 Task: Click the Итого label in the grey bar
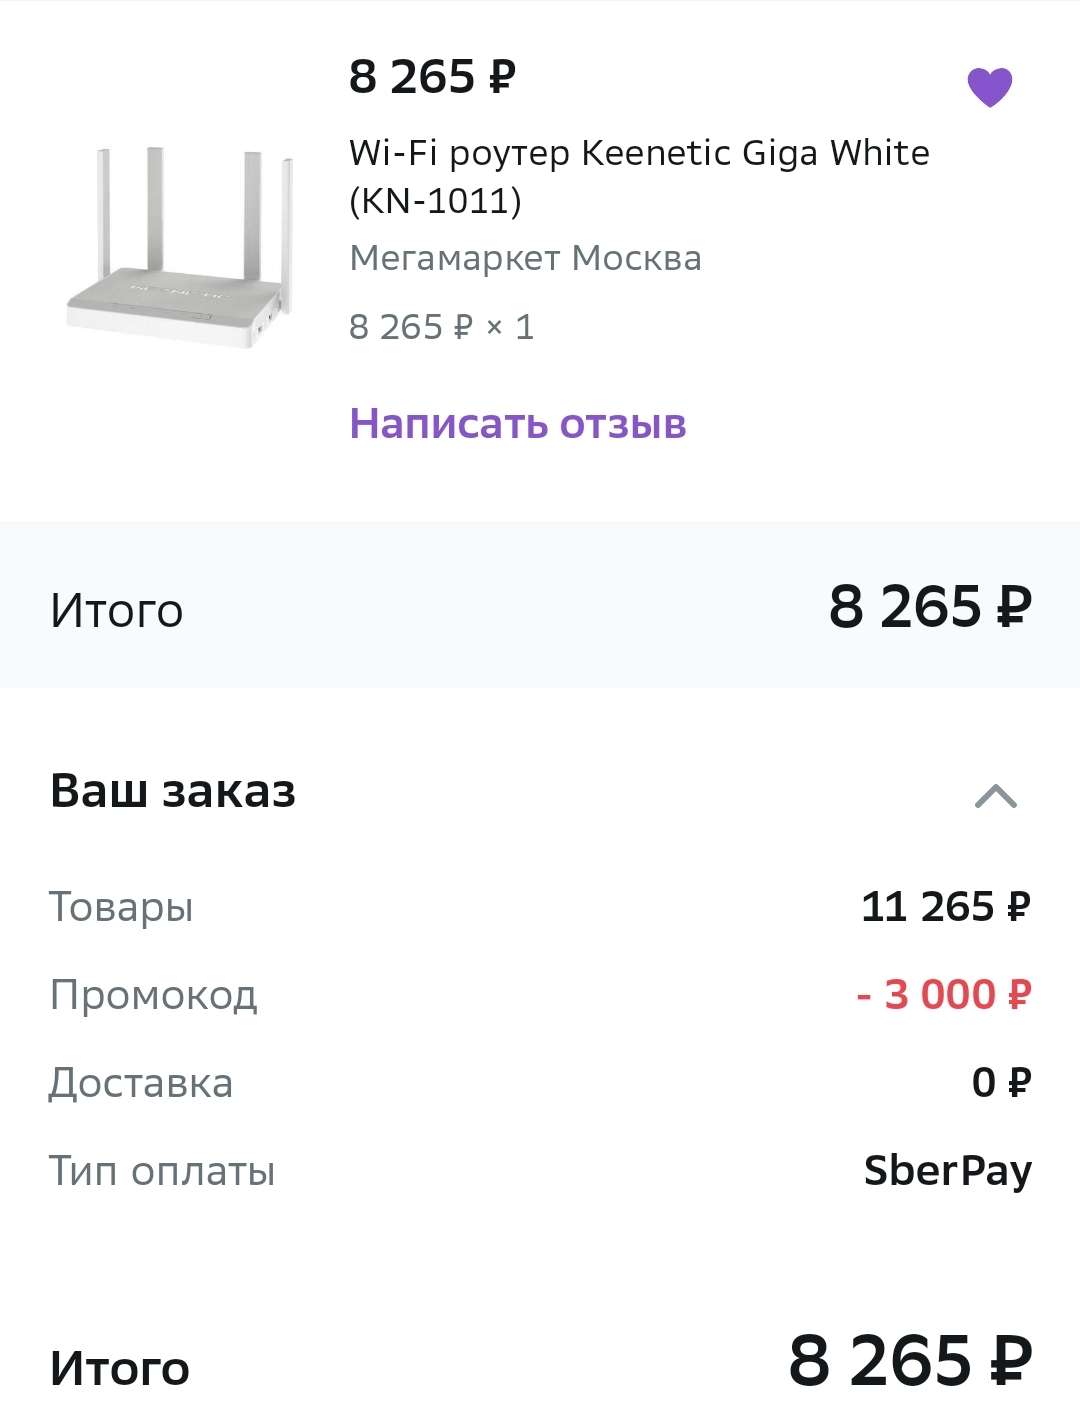click(x=117, y=610)
